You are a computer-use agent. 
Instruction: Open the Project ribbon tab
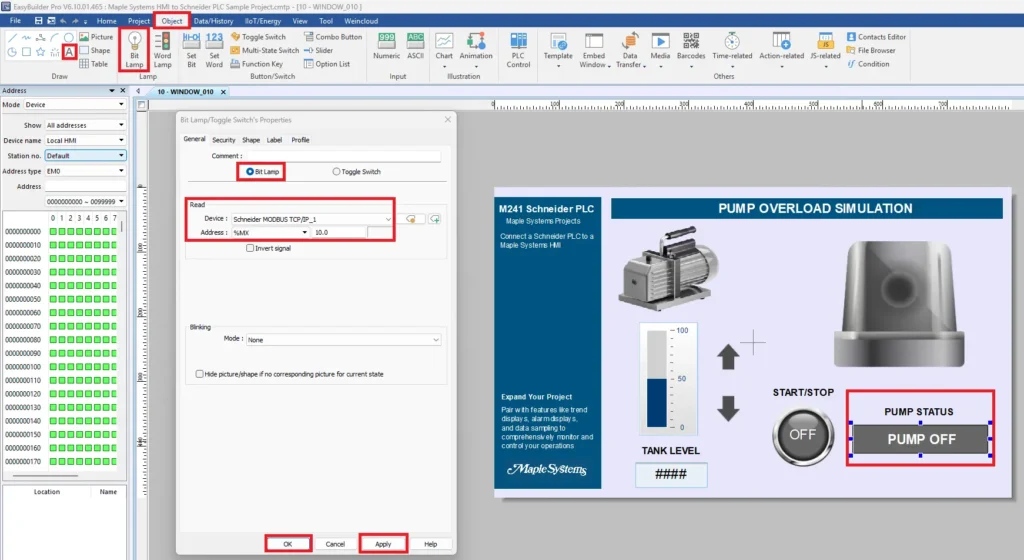(138, 21)
